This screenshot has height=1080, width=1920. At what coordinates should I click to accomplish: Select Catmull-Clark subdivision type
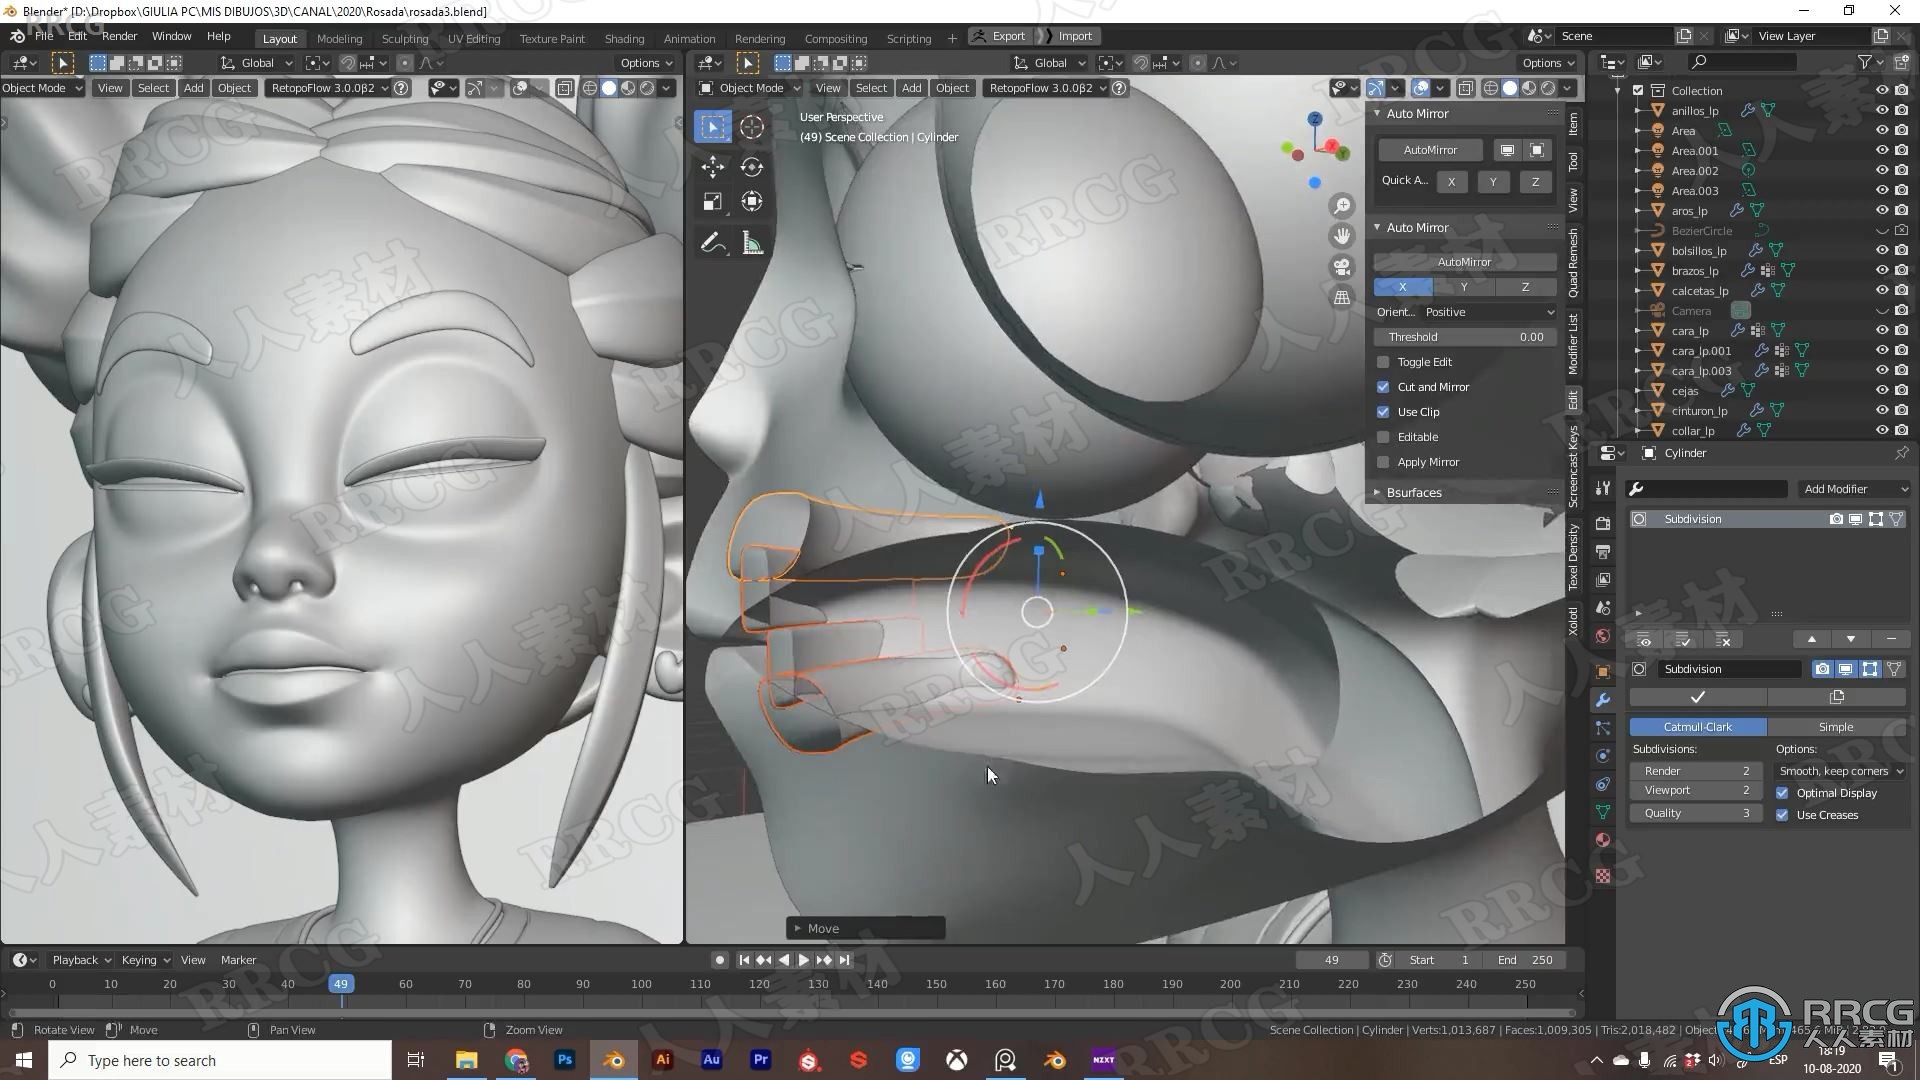pos(1696,727)
